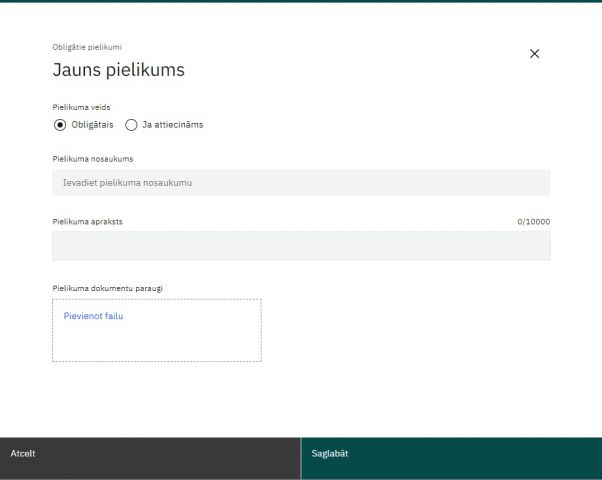Image resolution: width=602 pixels, height=480 pixels.
Task: Click the 0/10000 character counter
Action: pyautogui.click(x=533, y=222)
